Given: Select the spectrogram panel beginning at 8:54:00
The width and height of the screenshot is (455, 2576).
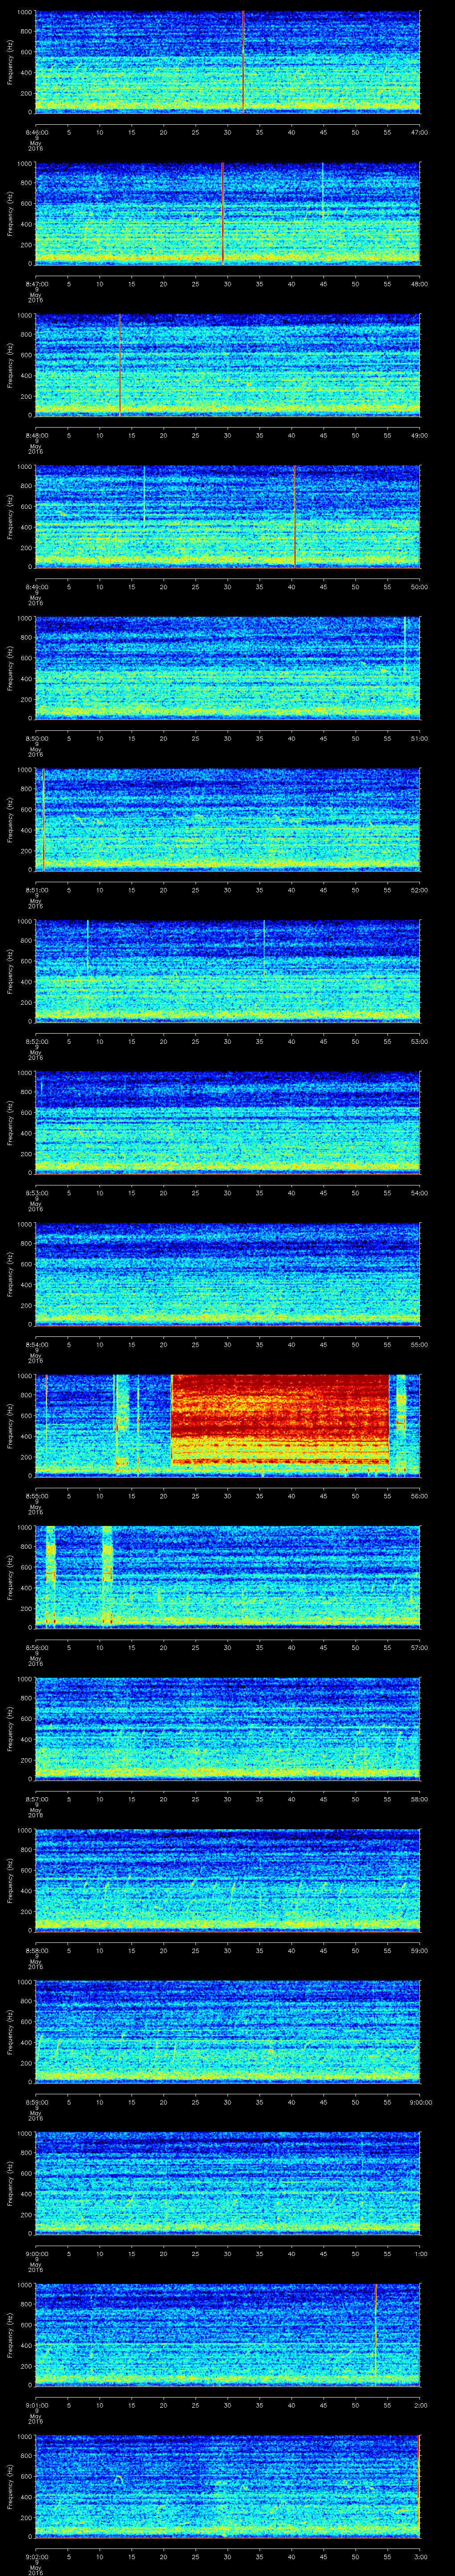Looking at the screenshot, I should coord(228,1274).
